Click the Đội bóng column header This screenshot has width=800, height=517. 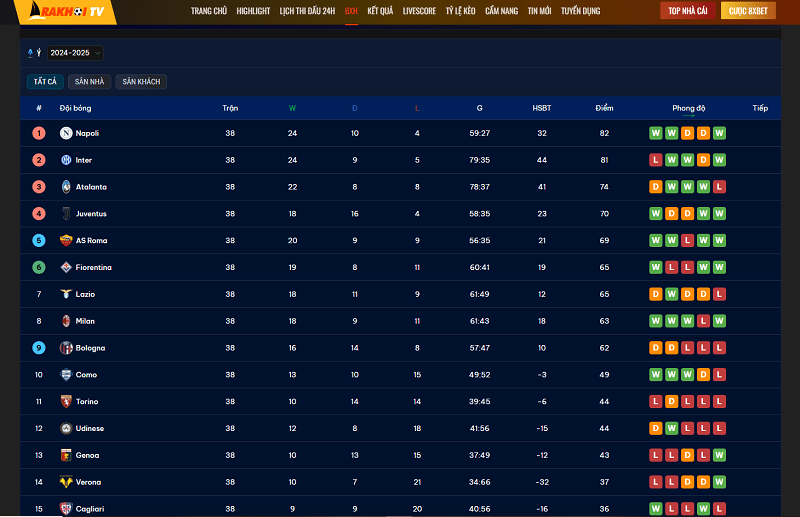pyautogui.click(x=76, y=108)
